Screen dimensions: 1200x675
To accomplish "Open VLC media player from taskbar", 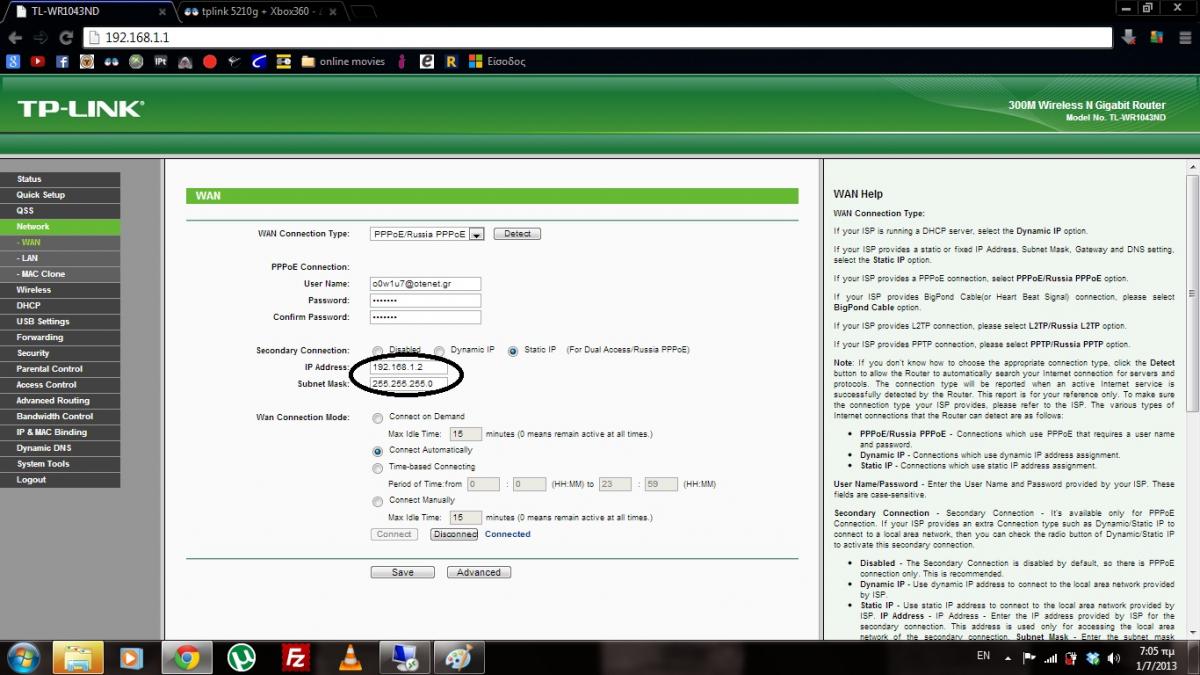I will click(350, 657).
